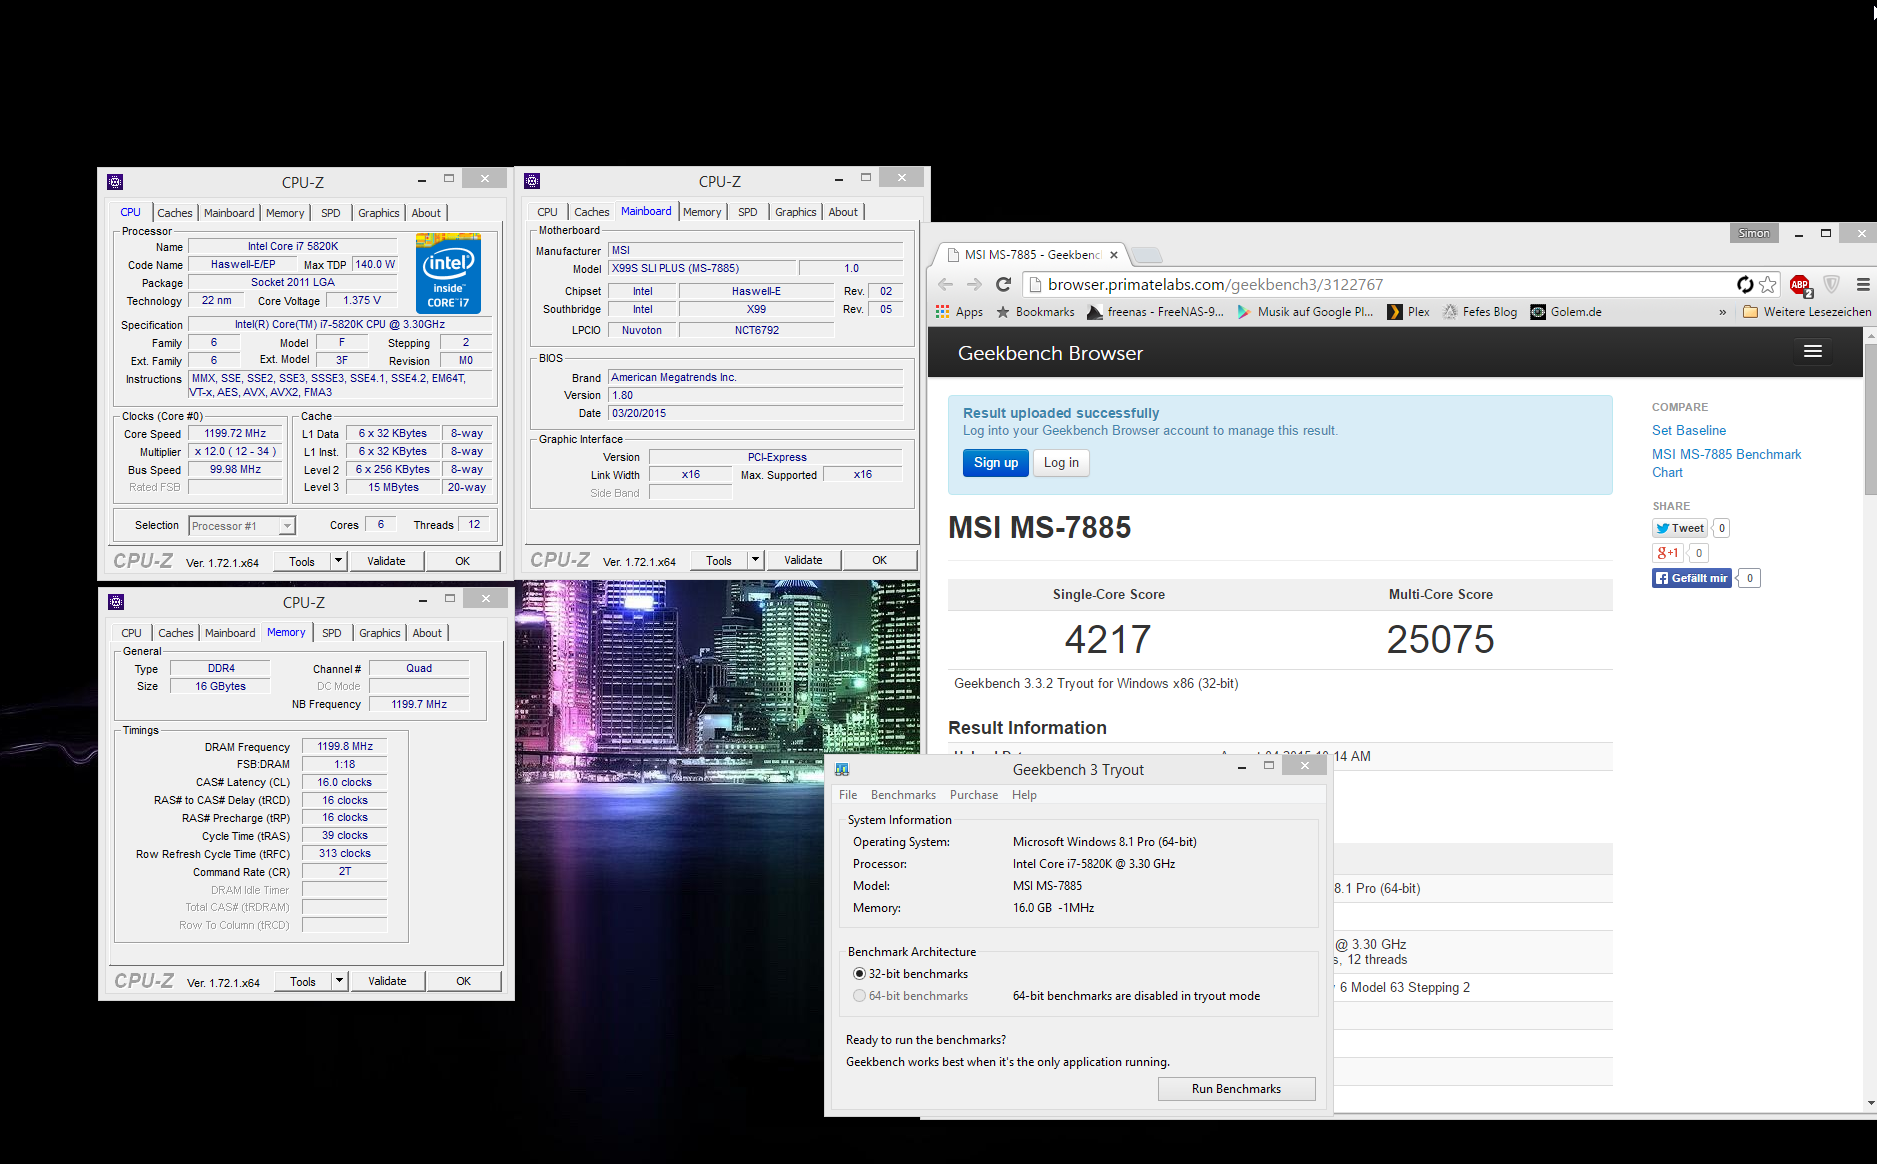This screenshot has width=1877, height=1164.
Task: Open Memory tab in Mainboard window
Action: pyautogui.click(x=702, y=212)
